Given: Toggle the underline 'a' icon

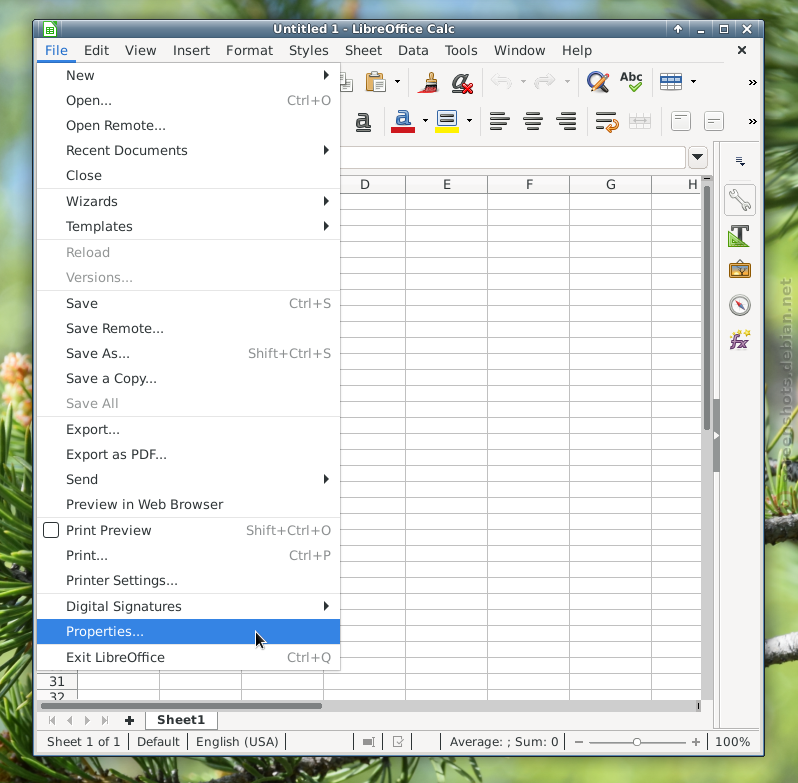Looking at the screenshot, I should coord(363,122).
